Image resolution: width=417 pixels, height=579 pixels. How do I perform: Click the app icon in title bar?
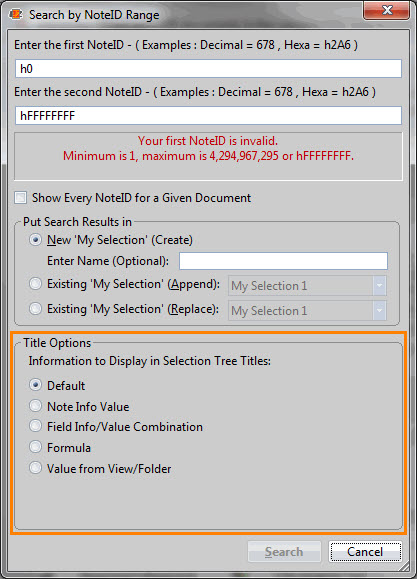[15, 14]
